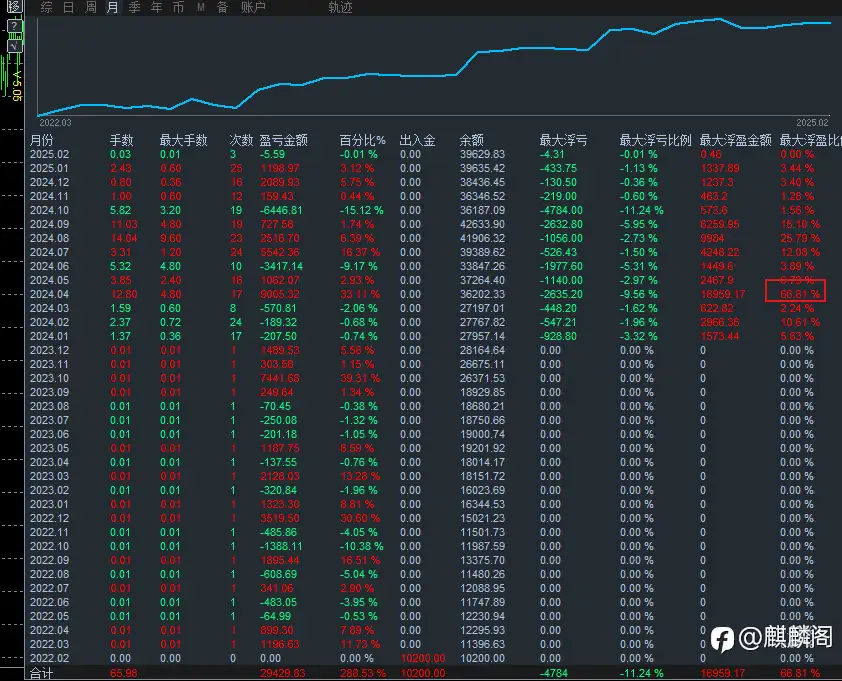842x681 pixels.
Task: Click the deposit 10200.00 in 2022.02 row
Action: (423, 658)
